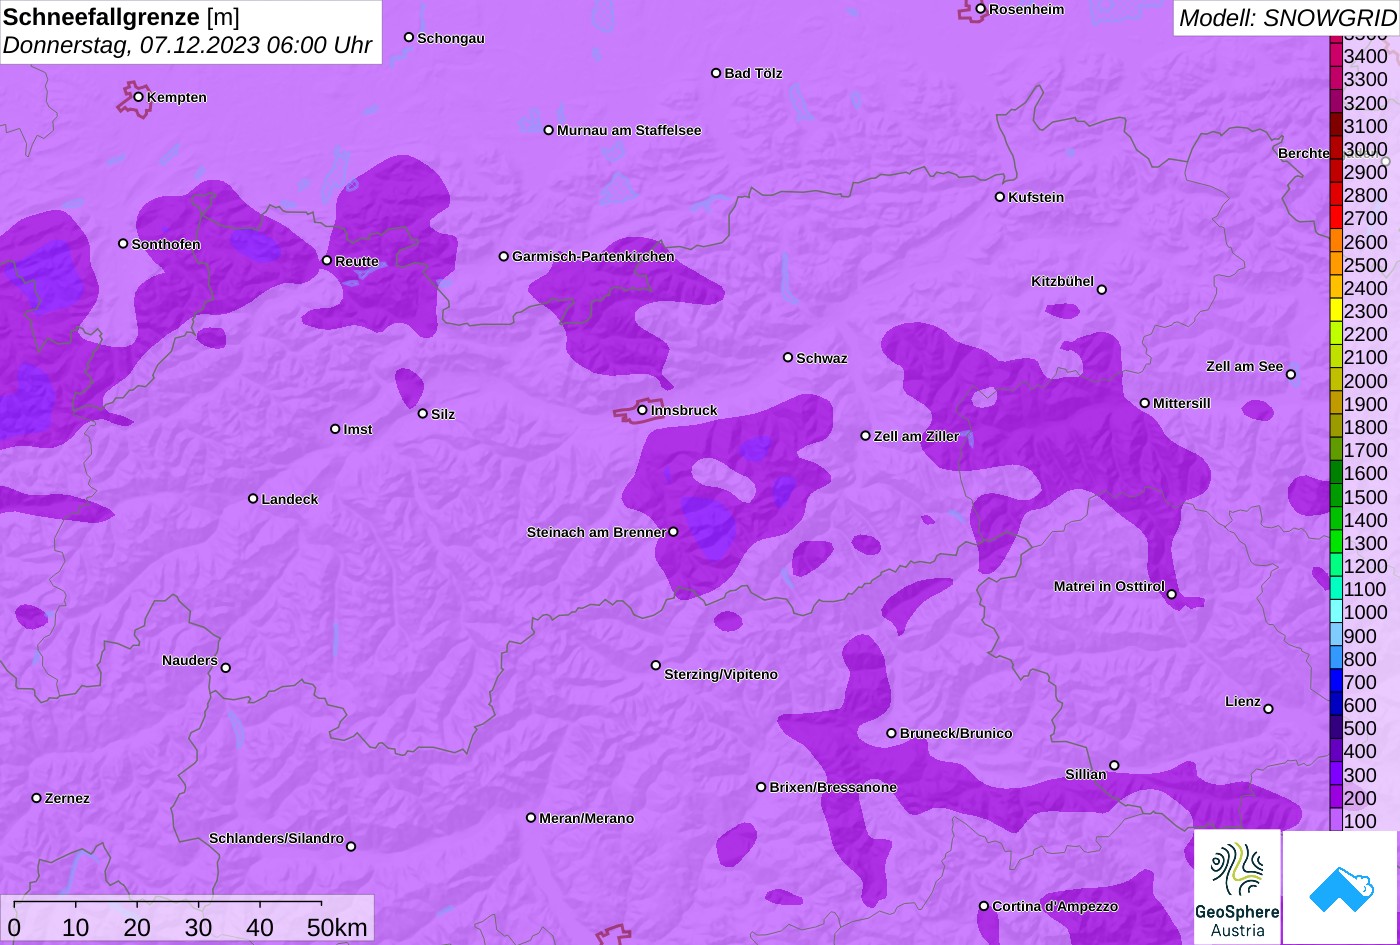This screenshot has width=1400, height=945.
Task: Click the Reutte marker dot
Action: pyautogui.click(x=327, y=261)
